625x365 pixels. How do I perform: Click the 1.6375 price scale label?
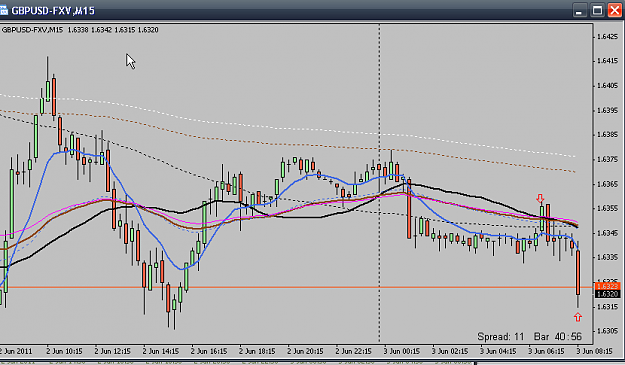point(607,159)
